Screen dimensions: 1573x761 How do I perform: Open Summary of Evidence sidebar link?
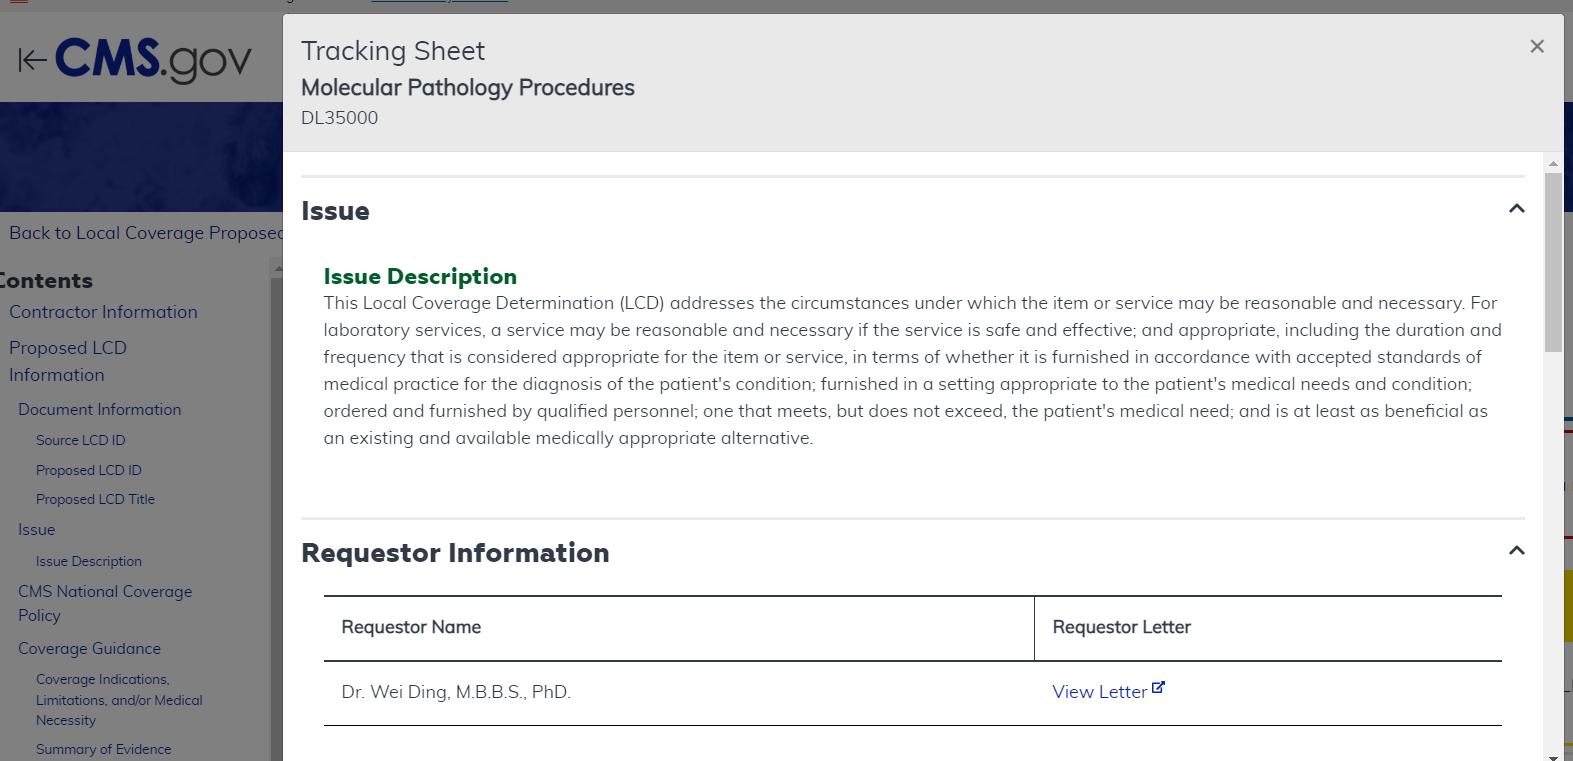tap(103, 749)
